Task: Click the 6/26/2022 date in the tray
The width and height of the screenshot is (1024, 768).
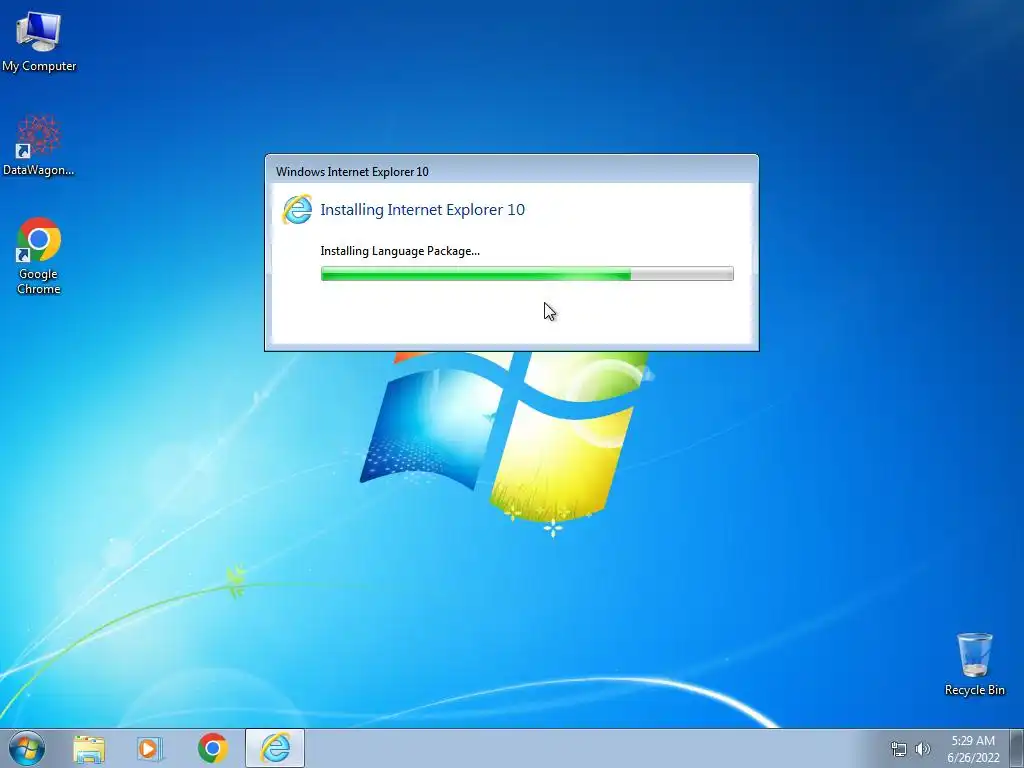Action: (x=973, y=758)
